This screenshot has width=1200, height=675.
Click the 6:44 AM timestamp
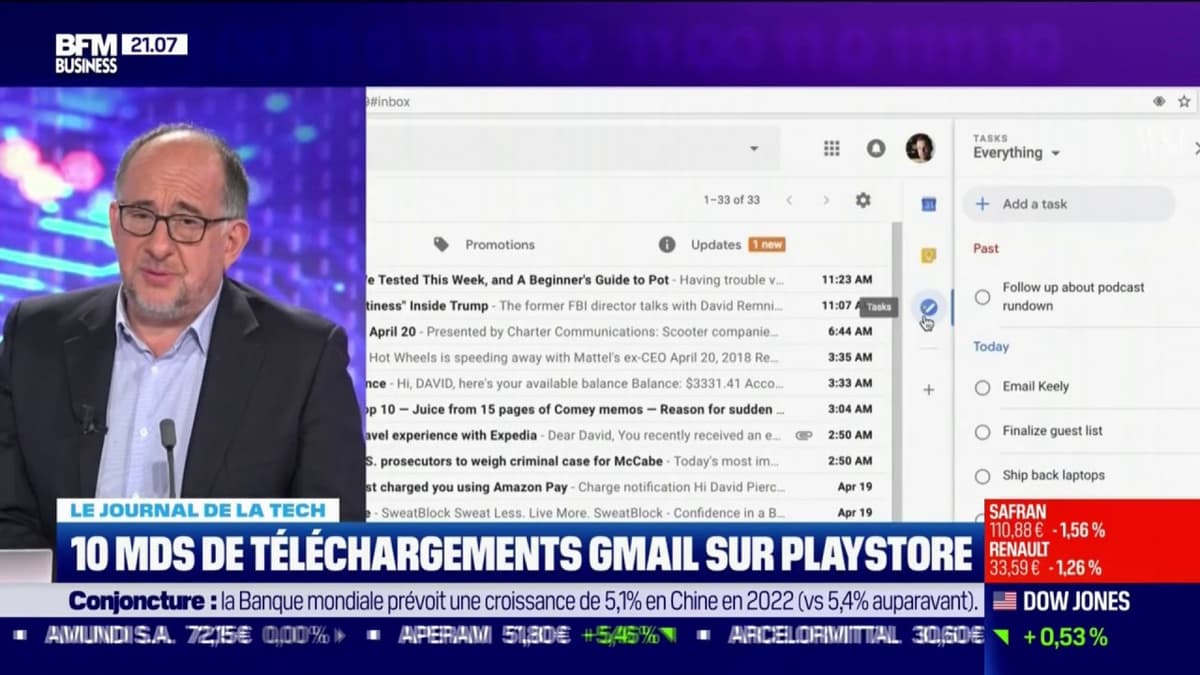pyautogui.click(x=850, y=331)
